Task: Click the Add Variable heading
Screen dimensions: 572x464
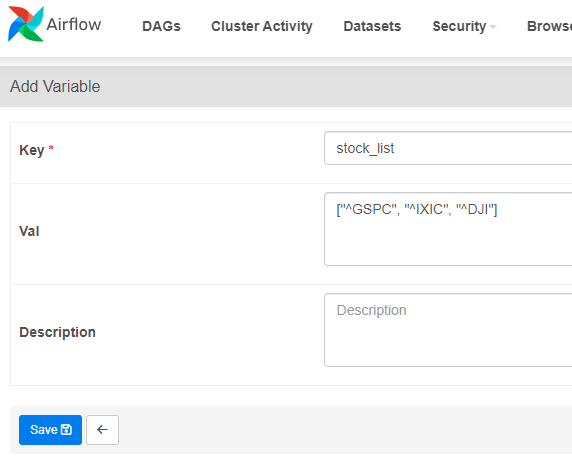Action: [55, 86]
